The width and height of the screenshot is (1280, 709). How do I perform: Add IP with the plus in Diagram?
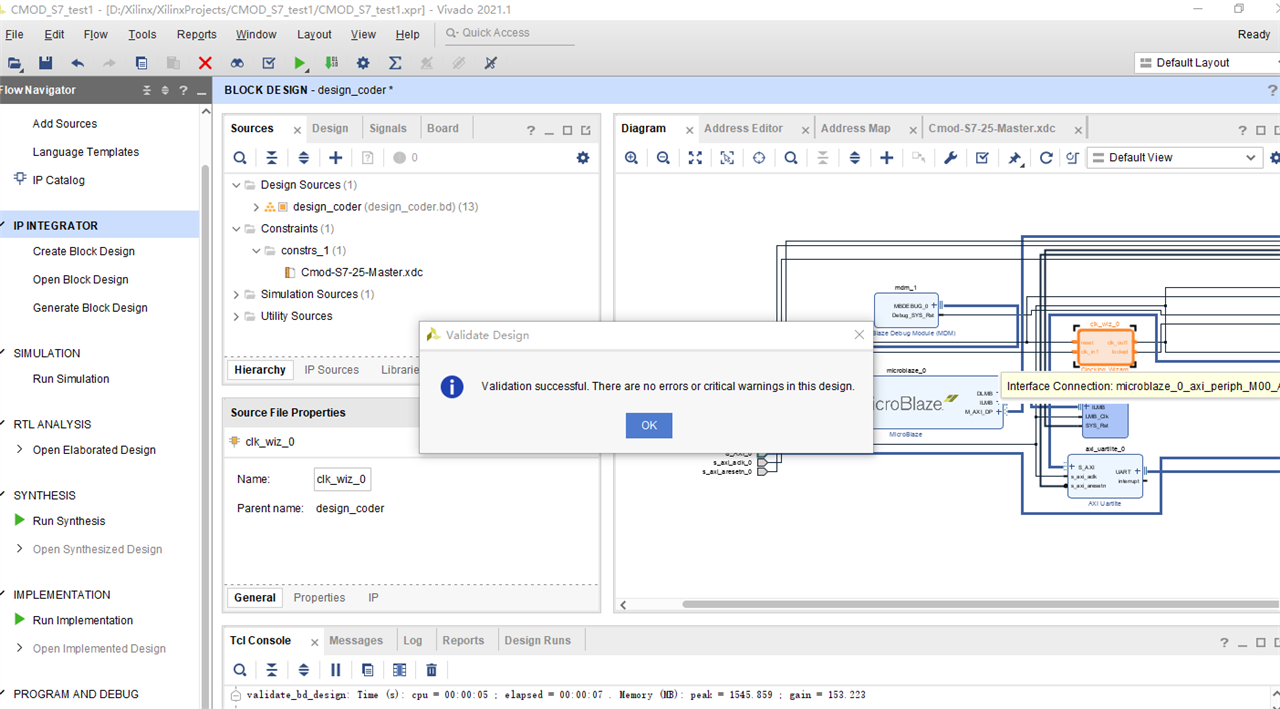pyautogui.click(x=886, y=157)
